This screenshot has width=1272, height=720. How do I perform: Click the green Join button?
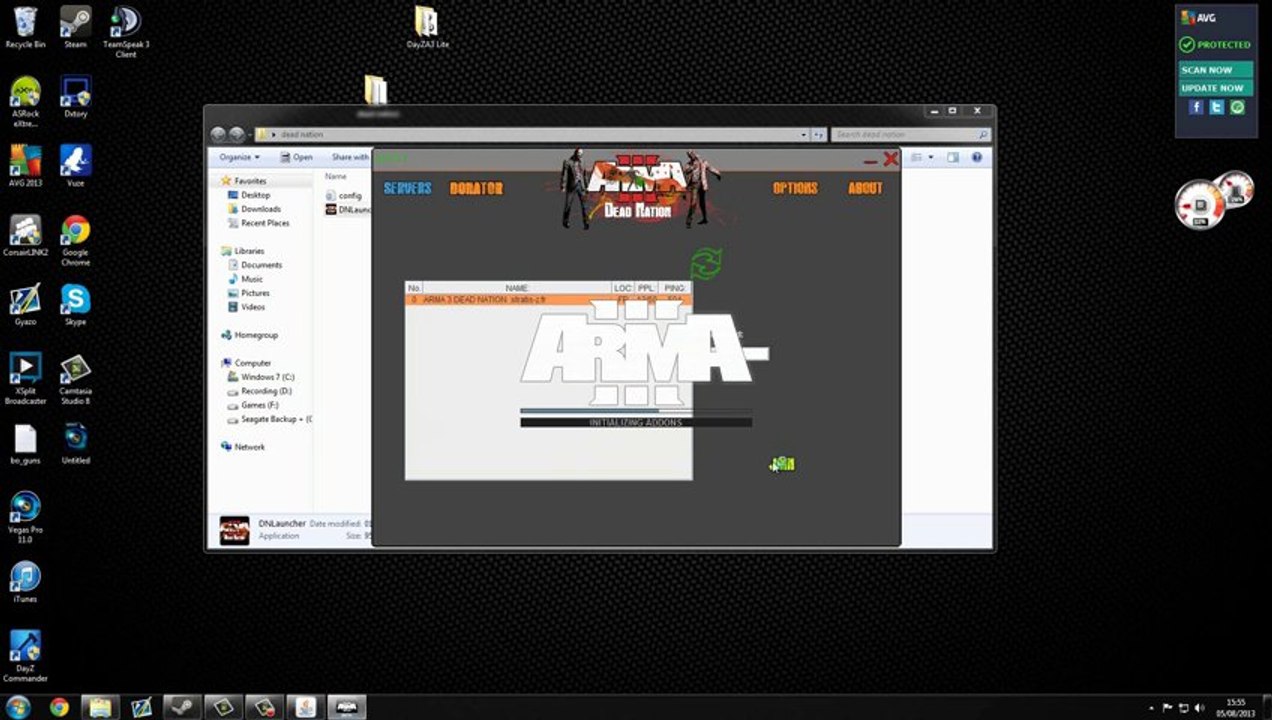[783, 464]
